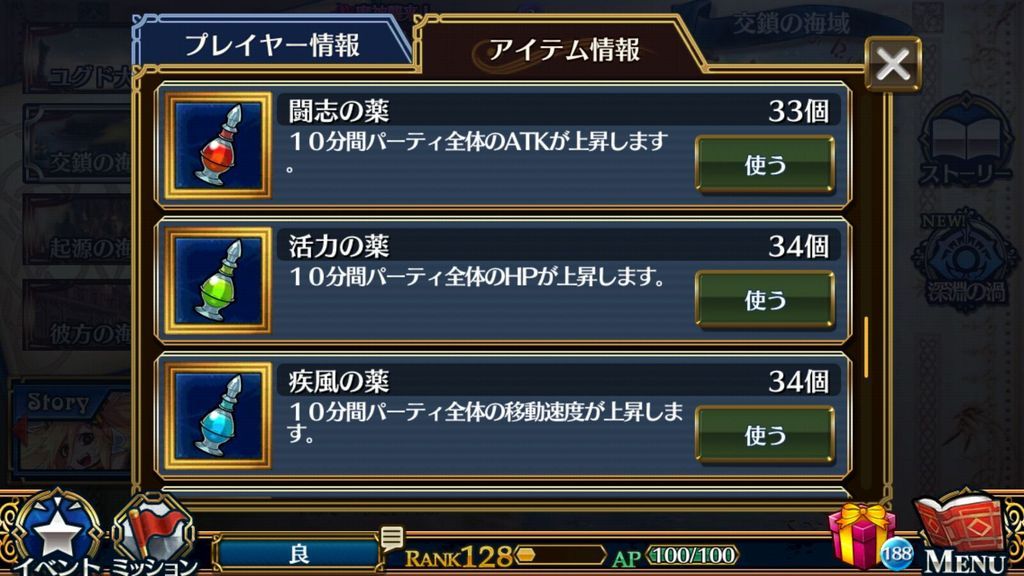1024x576 pixels.
Task: Click the item list scrollbar thumb
Action: tap(866, 347)
